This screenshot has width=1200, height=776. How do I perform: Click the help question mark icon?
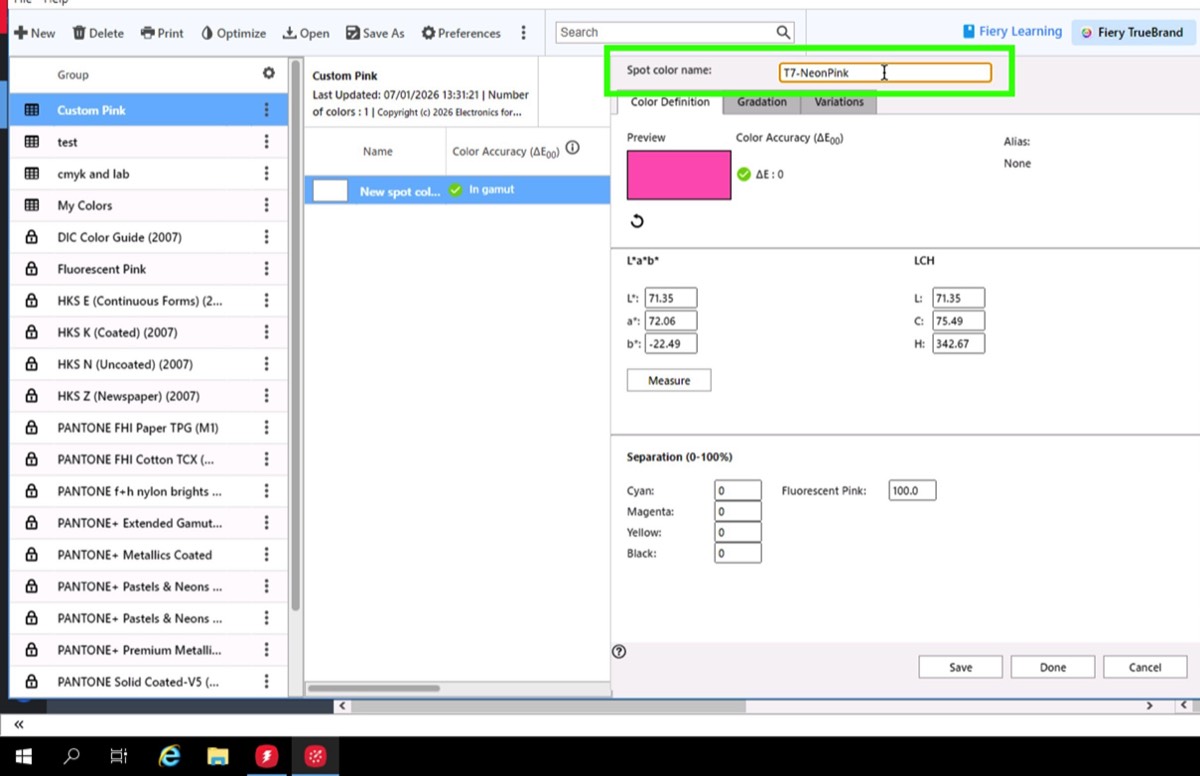[619, 652]
